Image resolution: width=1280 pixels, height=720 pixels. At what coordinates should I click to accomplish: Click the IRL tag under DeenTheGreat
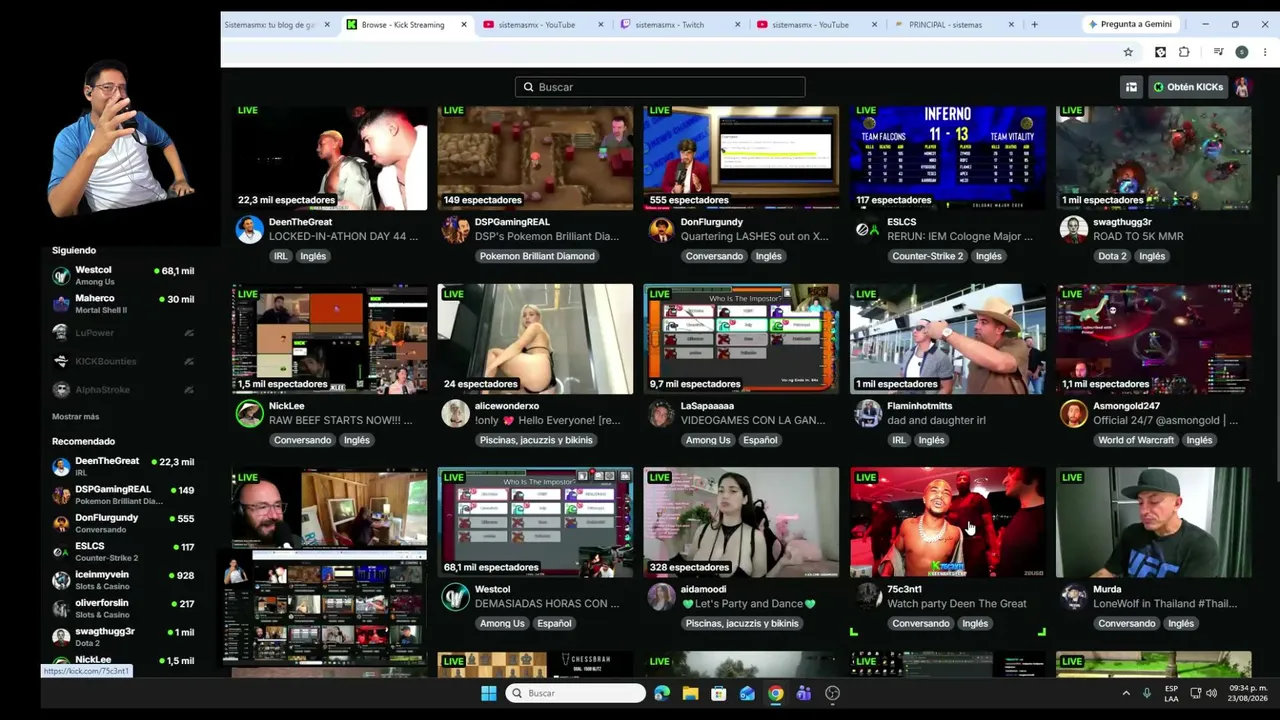(280, 256)
